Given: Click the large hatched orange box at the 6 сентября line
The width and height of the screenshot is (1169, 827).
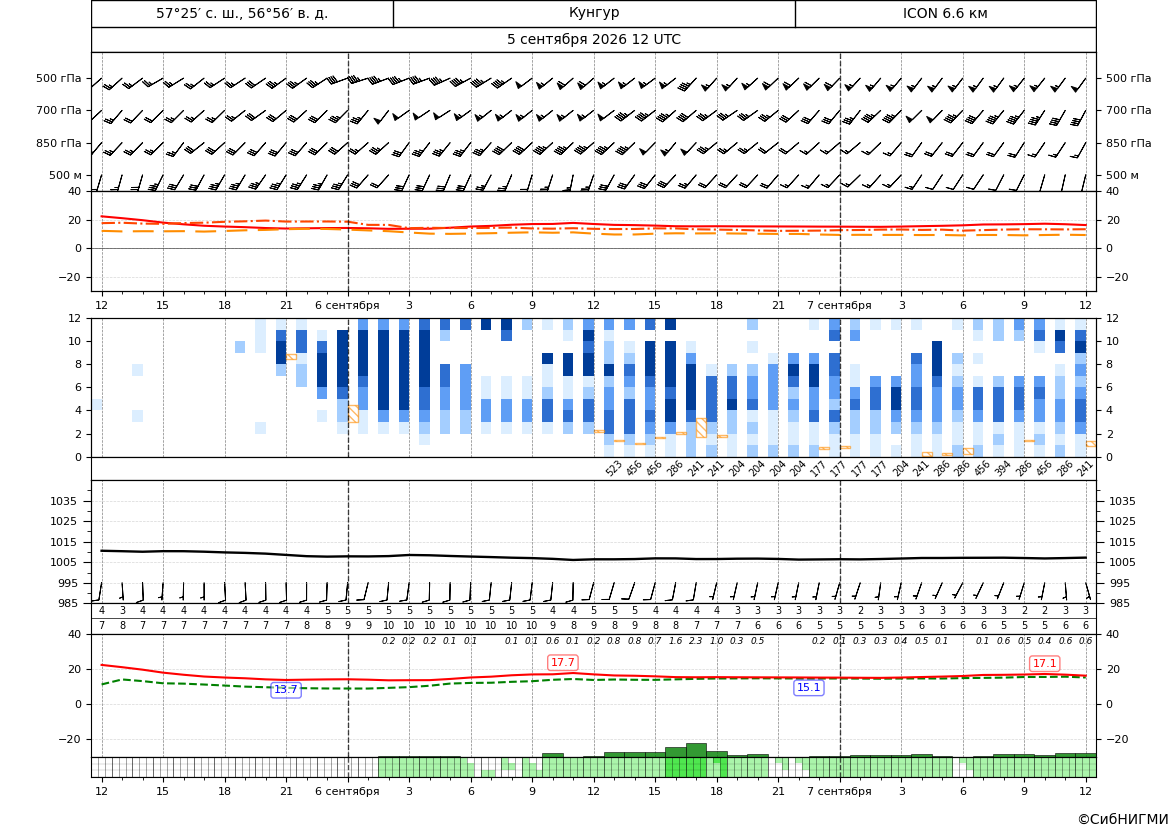Looking at the screenshot, I should coord(353,414).
